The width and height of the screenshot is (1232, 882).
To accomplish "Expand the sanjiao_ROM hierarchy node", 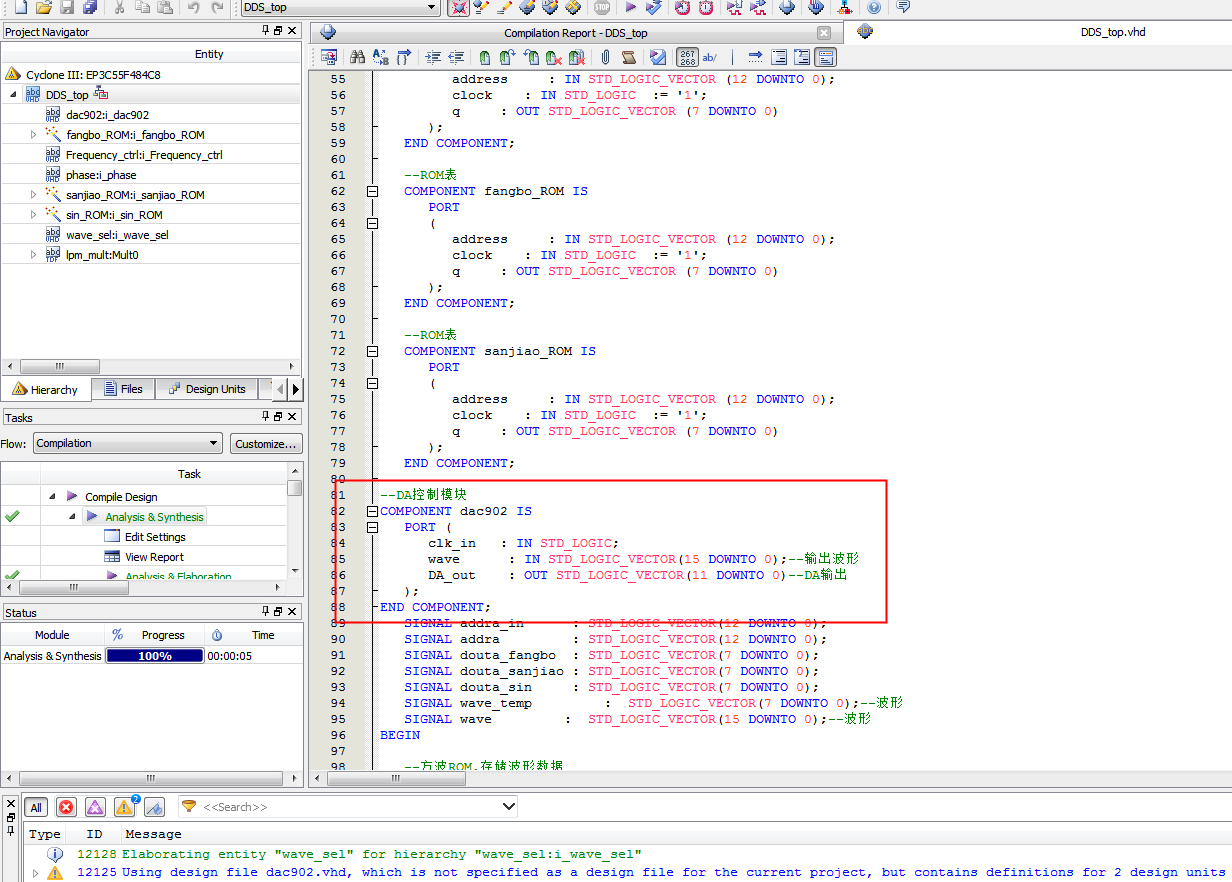I will pyautogui.click(x=33, y=195).
